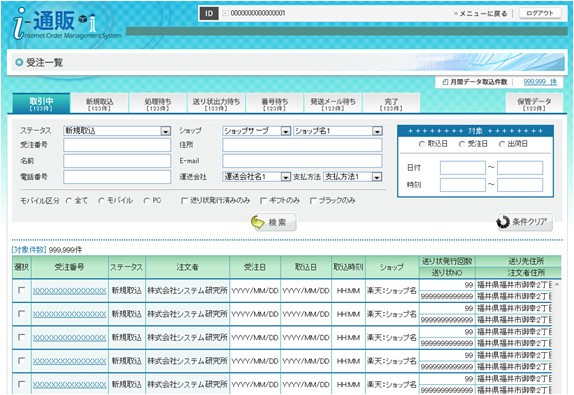This screenshot has width=574, height=395.
Task: Click the 取込時刻 column header
Action: pyautogui.click(x=348, y=267)
